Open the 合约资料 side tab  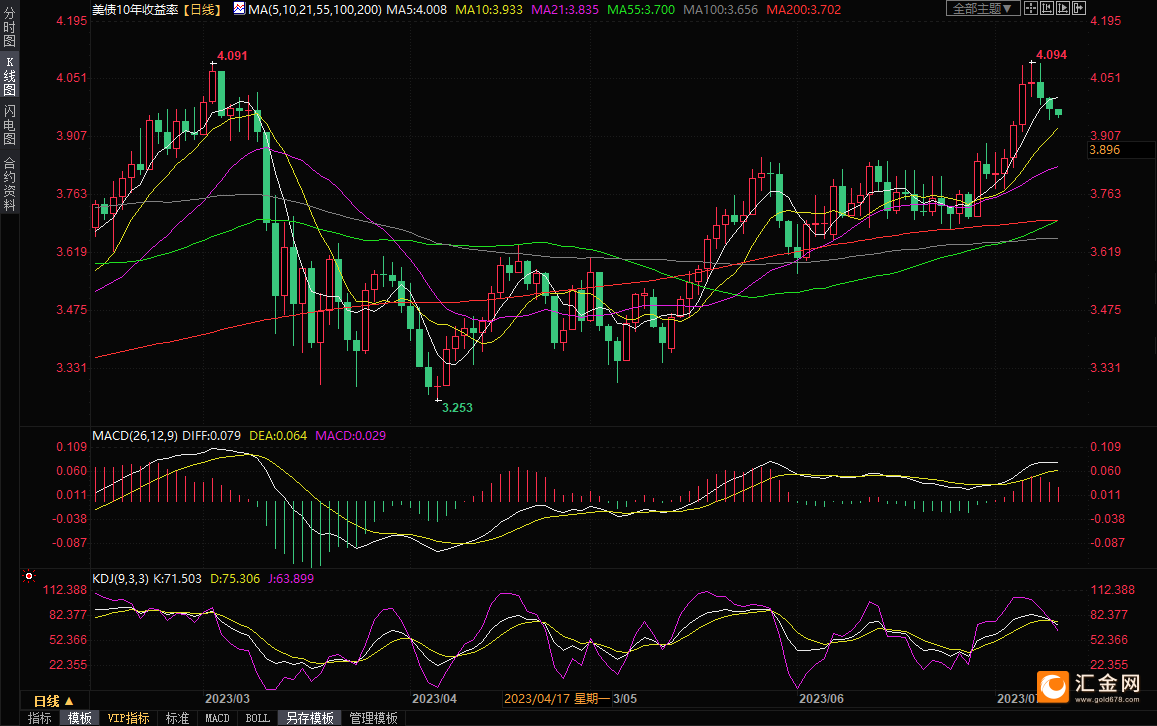coord(10,184)
